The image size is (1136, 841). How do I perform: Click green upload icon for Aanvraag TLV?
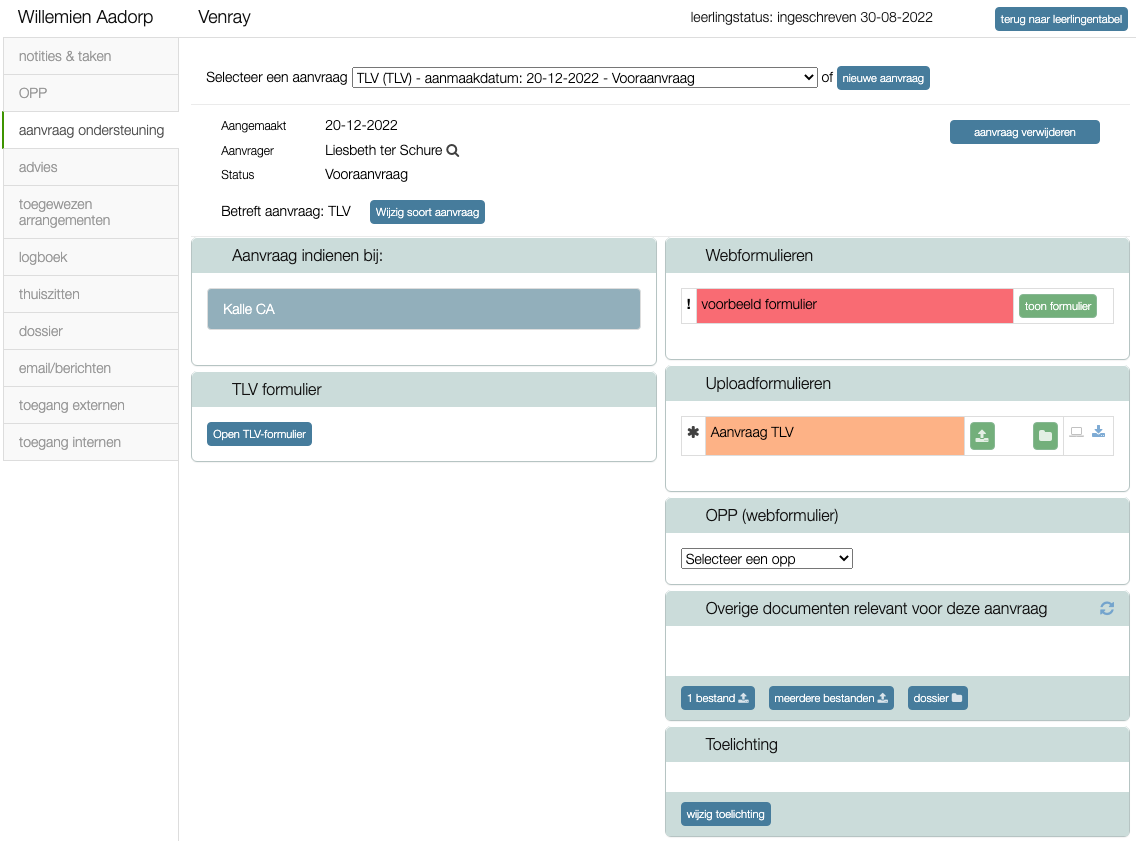tap(982, 436)
